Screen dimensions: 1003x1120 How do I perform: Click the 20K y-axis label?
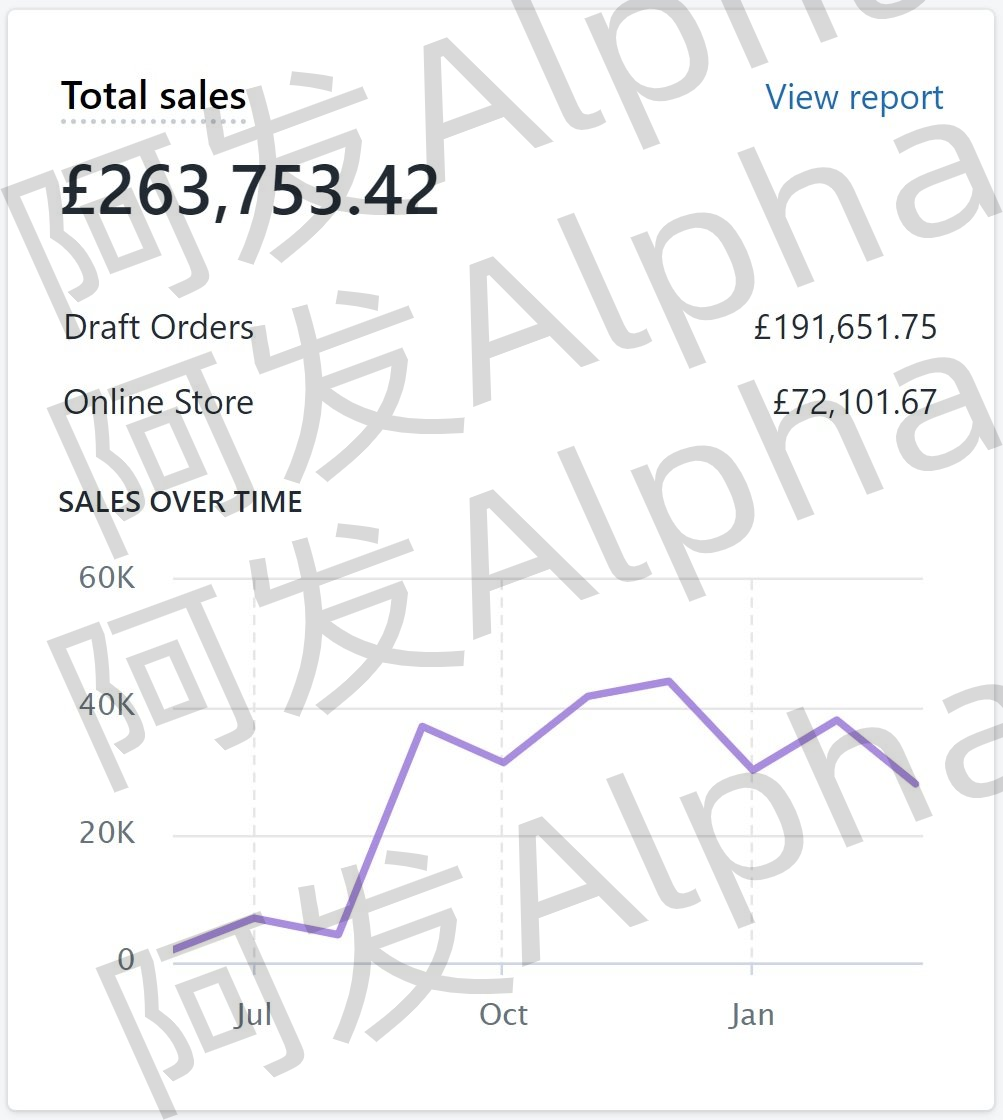pyautogui.click(x=107, y=834)
